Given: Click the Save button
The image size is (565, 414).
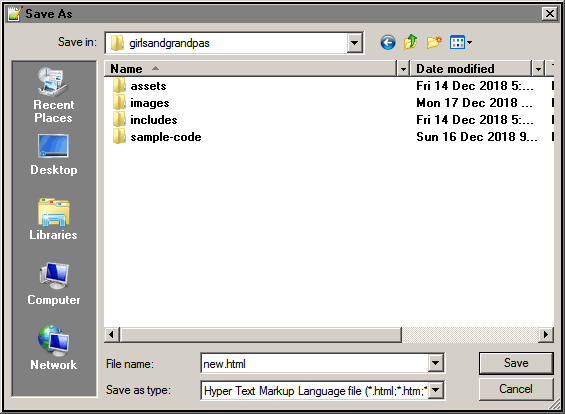Looking at the screenshot, I should tap(516, 363).
